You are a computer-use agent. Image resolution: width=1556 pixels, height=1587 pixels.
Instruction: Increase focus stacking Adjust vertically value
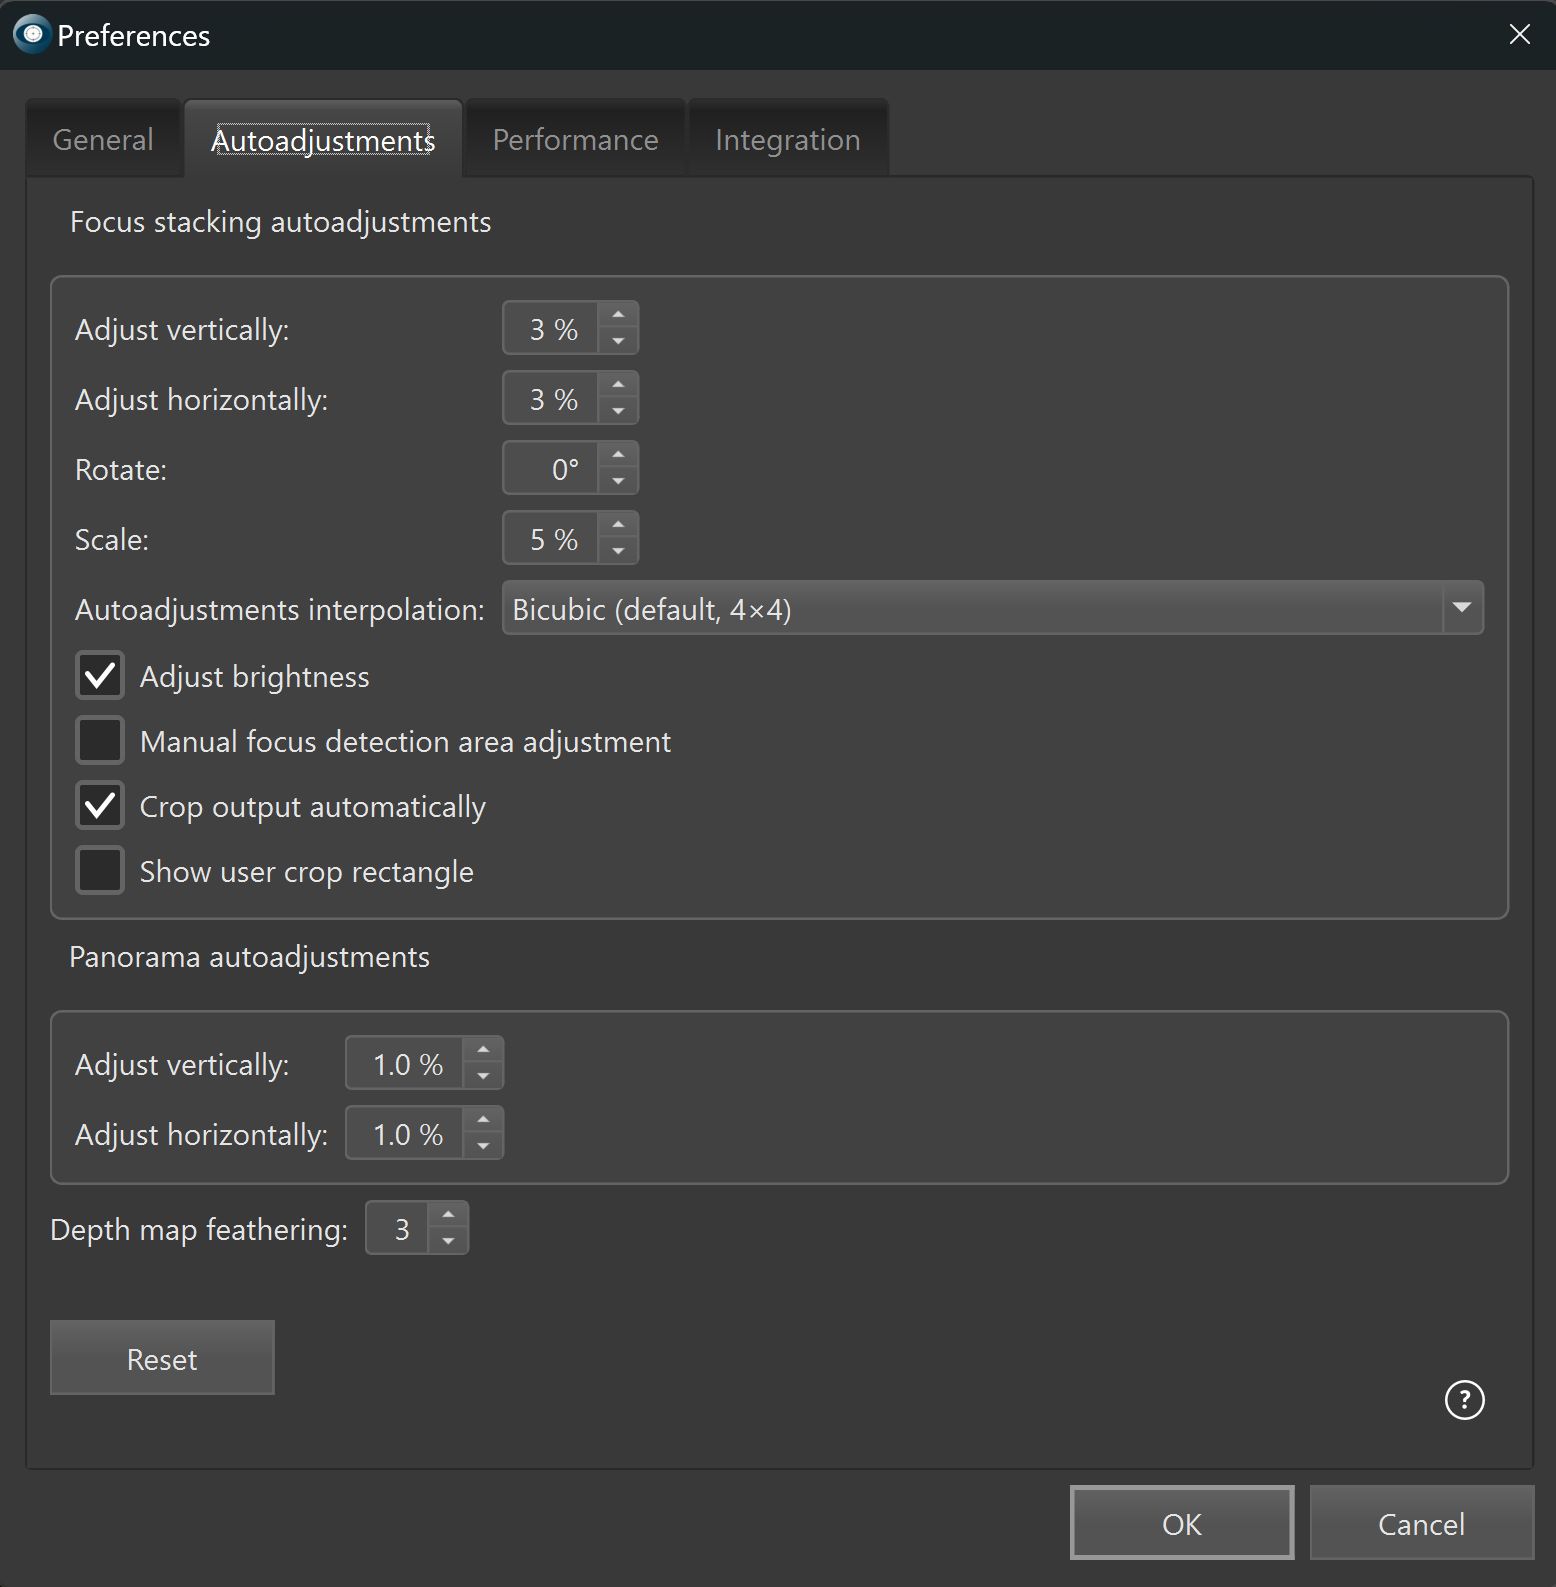[x=618, y=315]
